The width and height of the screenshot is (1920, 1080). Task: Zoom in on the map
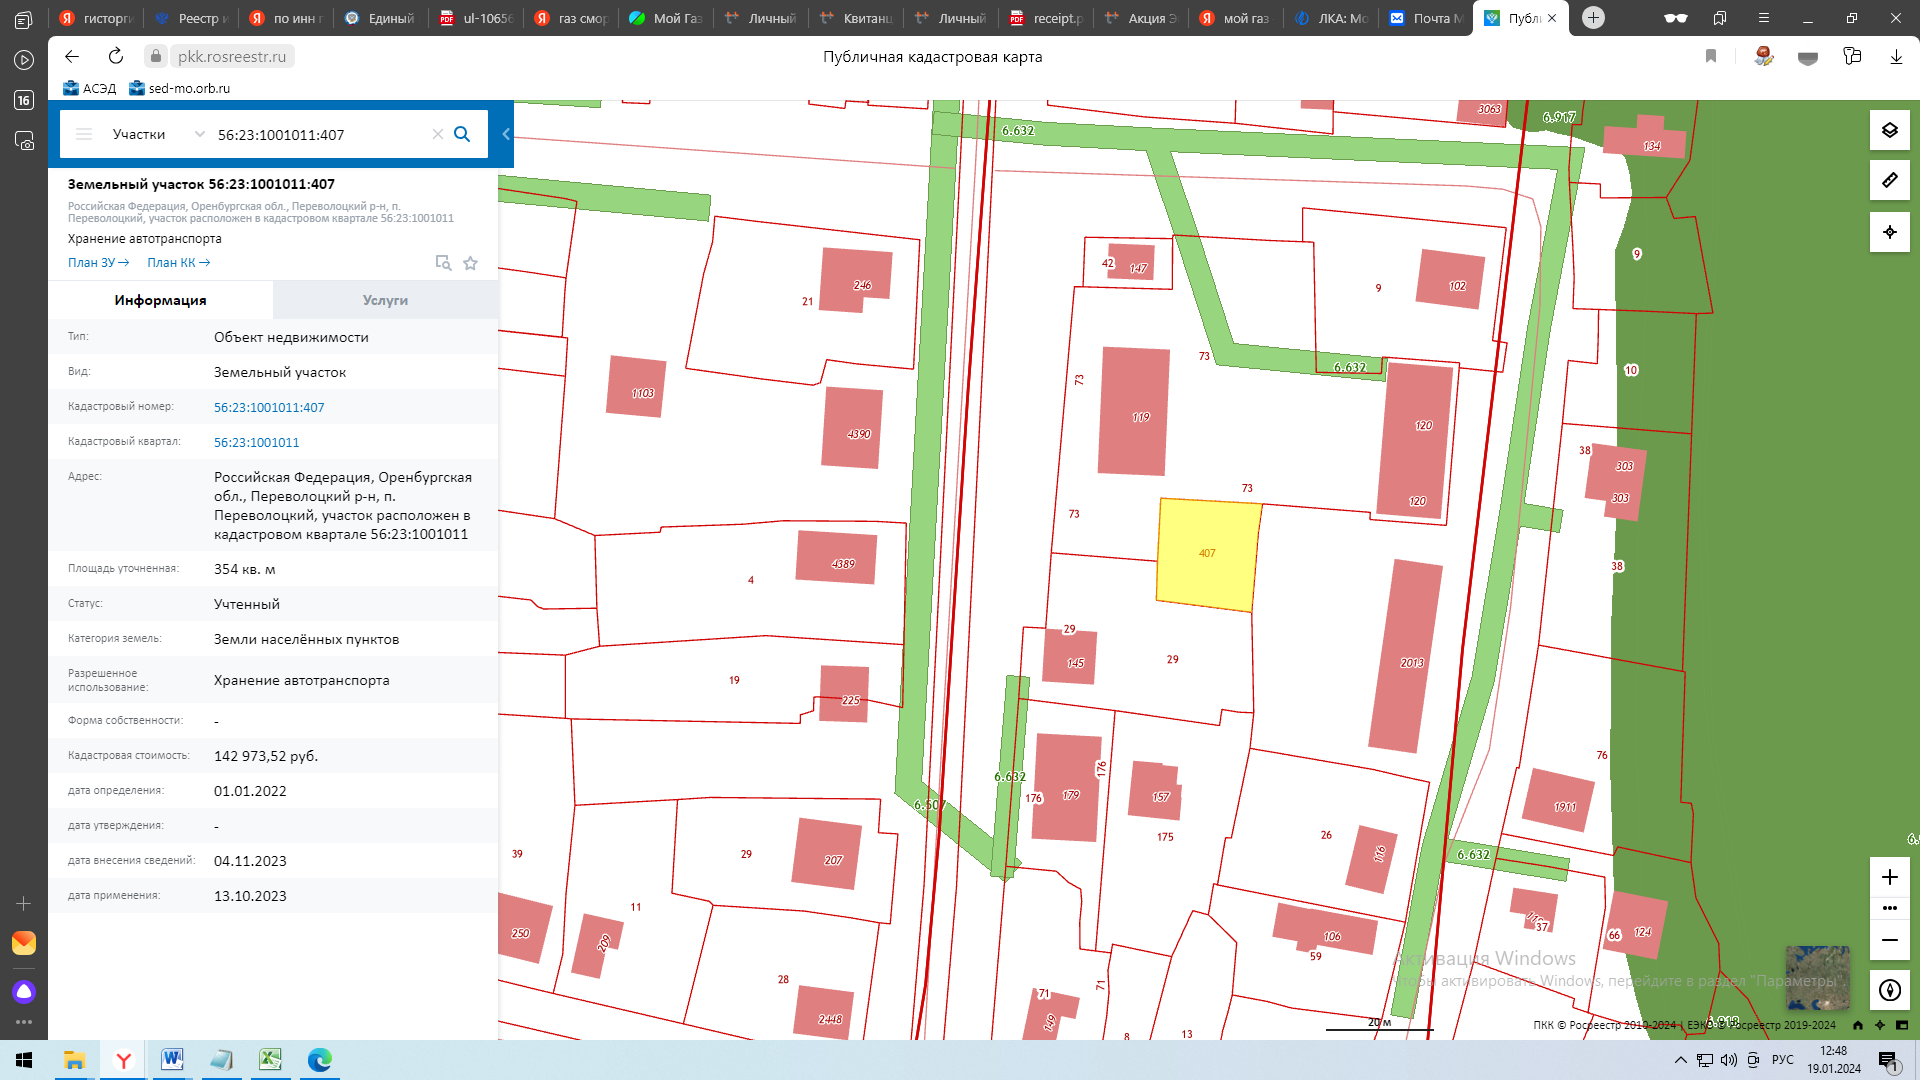click(x=1889, y=877)
